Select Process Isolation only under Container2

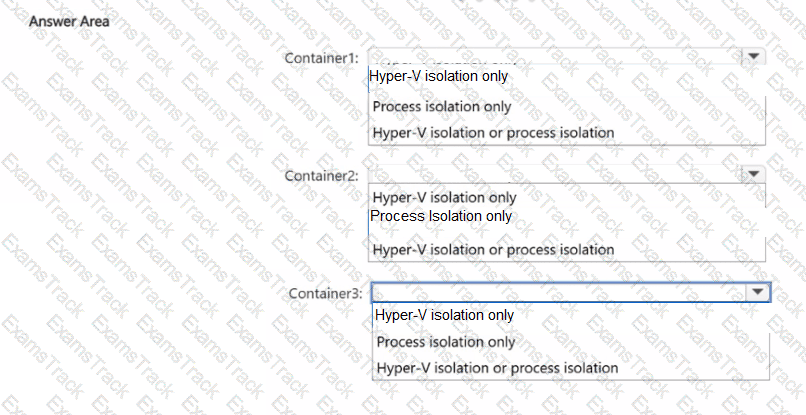(x=440, y=216)
